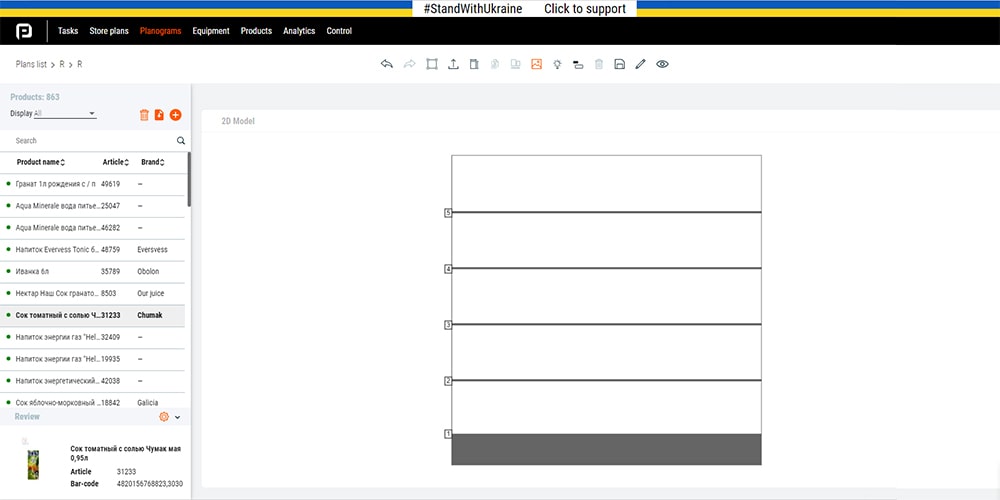The image size is (1000, 500).
Task: Go to Store plans menu
Action: 109,31
